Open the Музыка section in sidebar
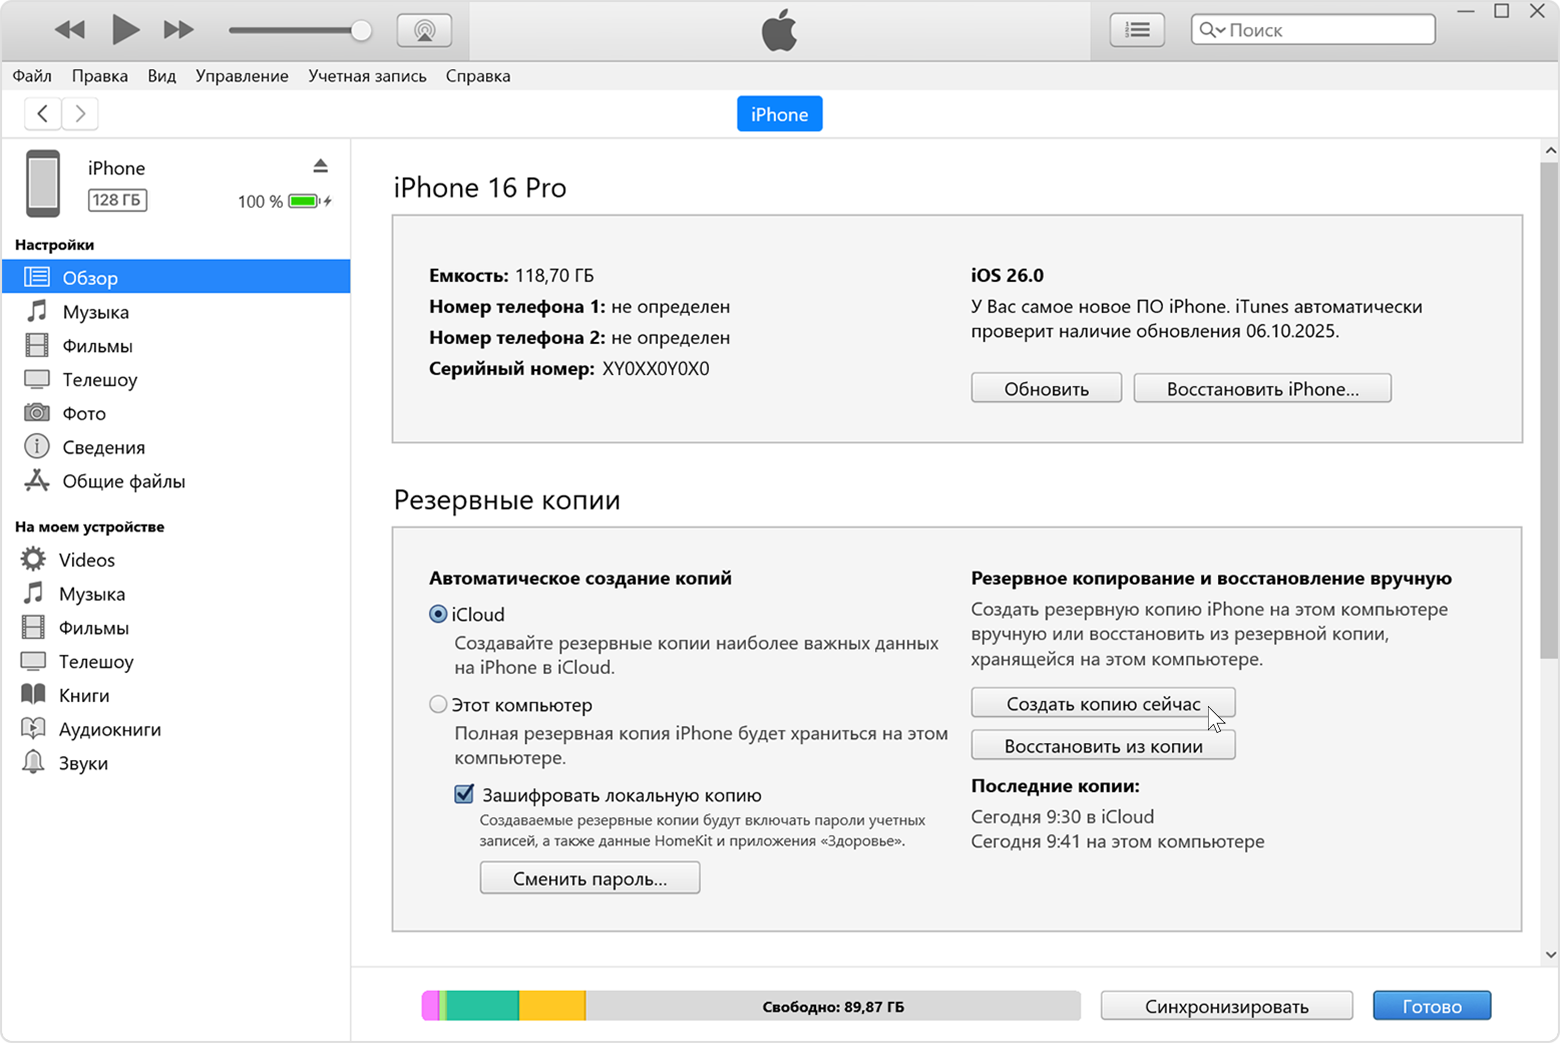Image resolution: width=1560 pixels, height=1044 pixels. click(x=95, y=311)
